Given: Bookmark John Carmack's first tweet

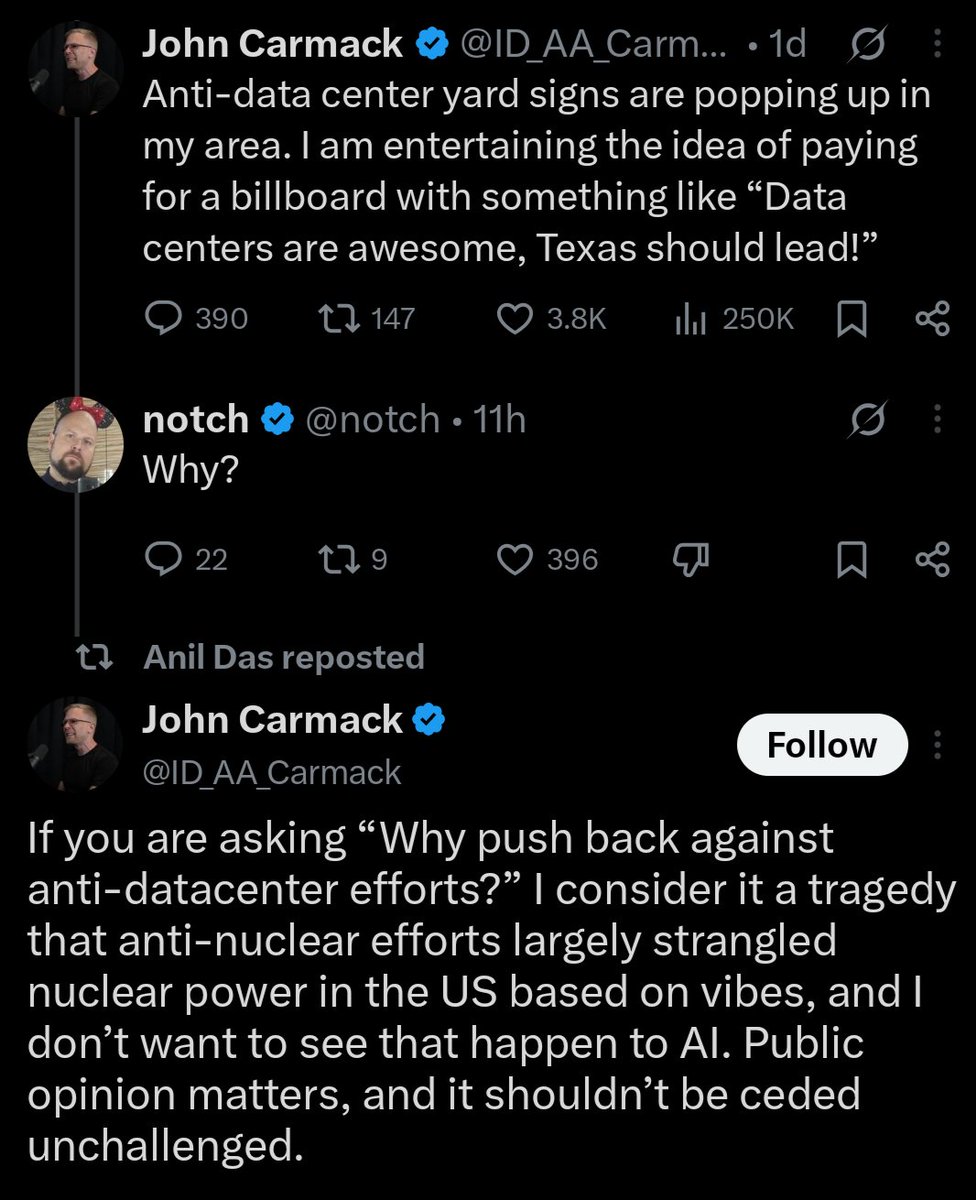Looking at the screenshot, I should pyautogui.click(x=851, y=319).
